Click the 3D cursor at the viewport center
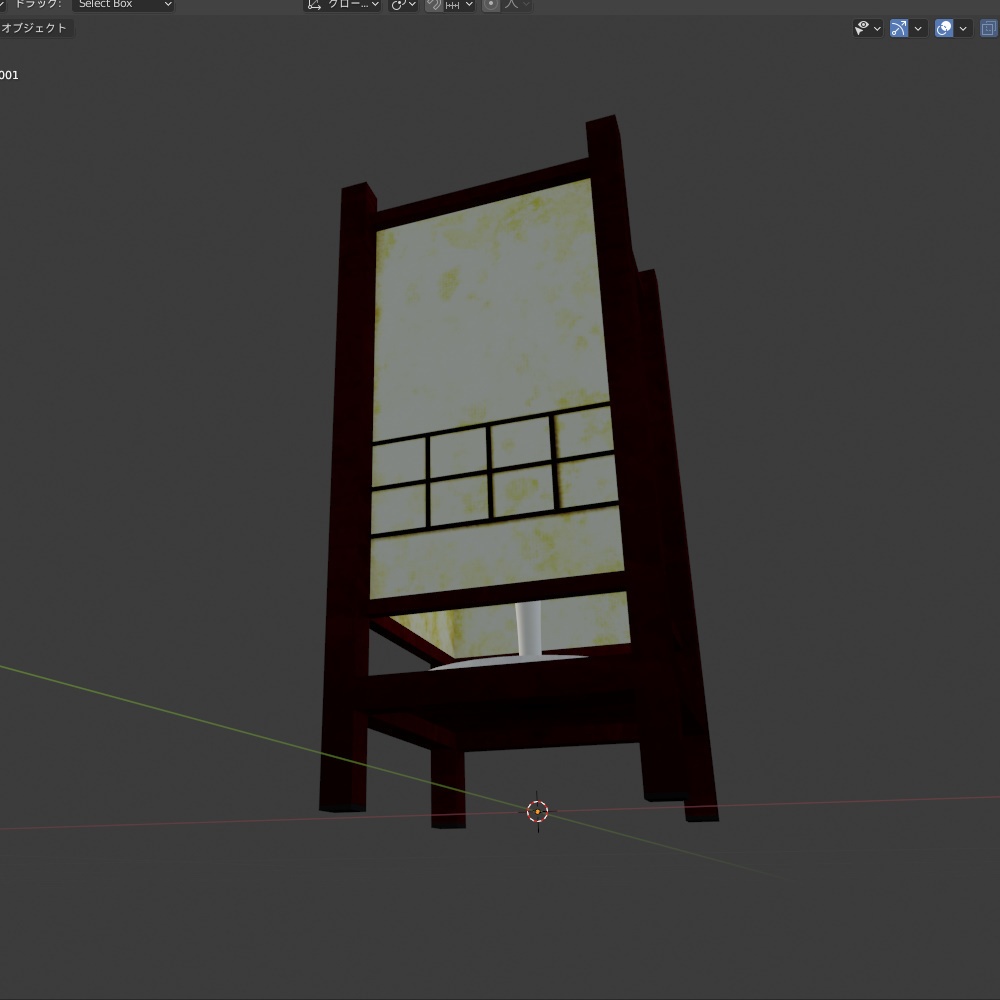This screenshot has width=1000, height=1000. (x=536, y=812)
